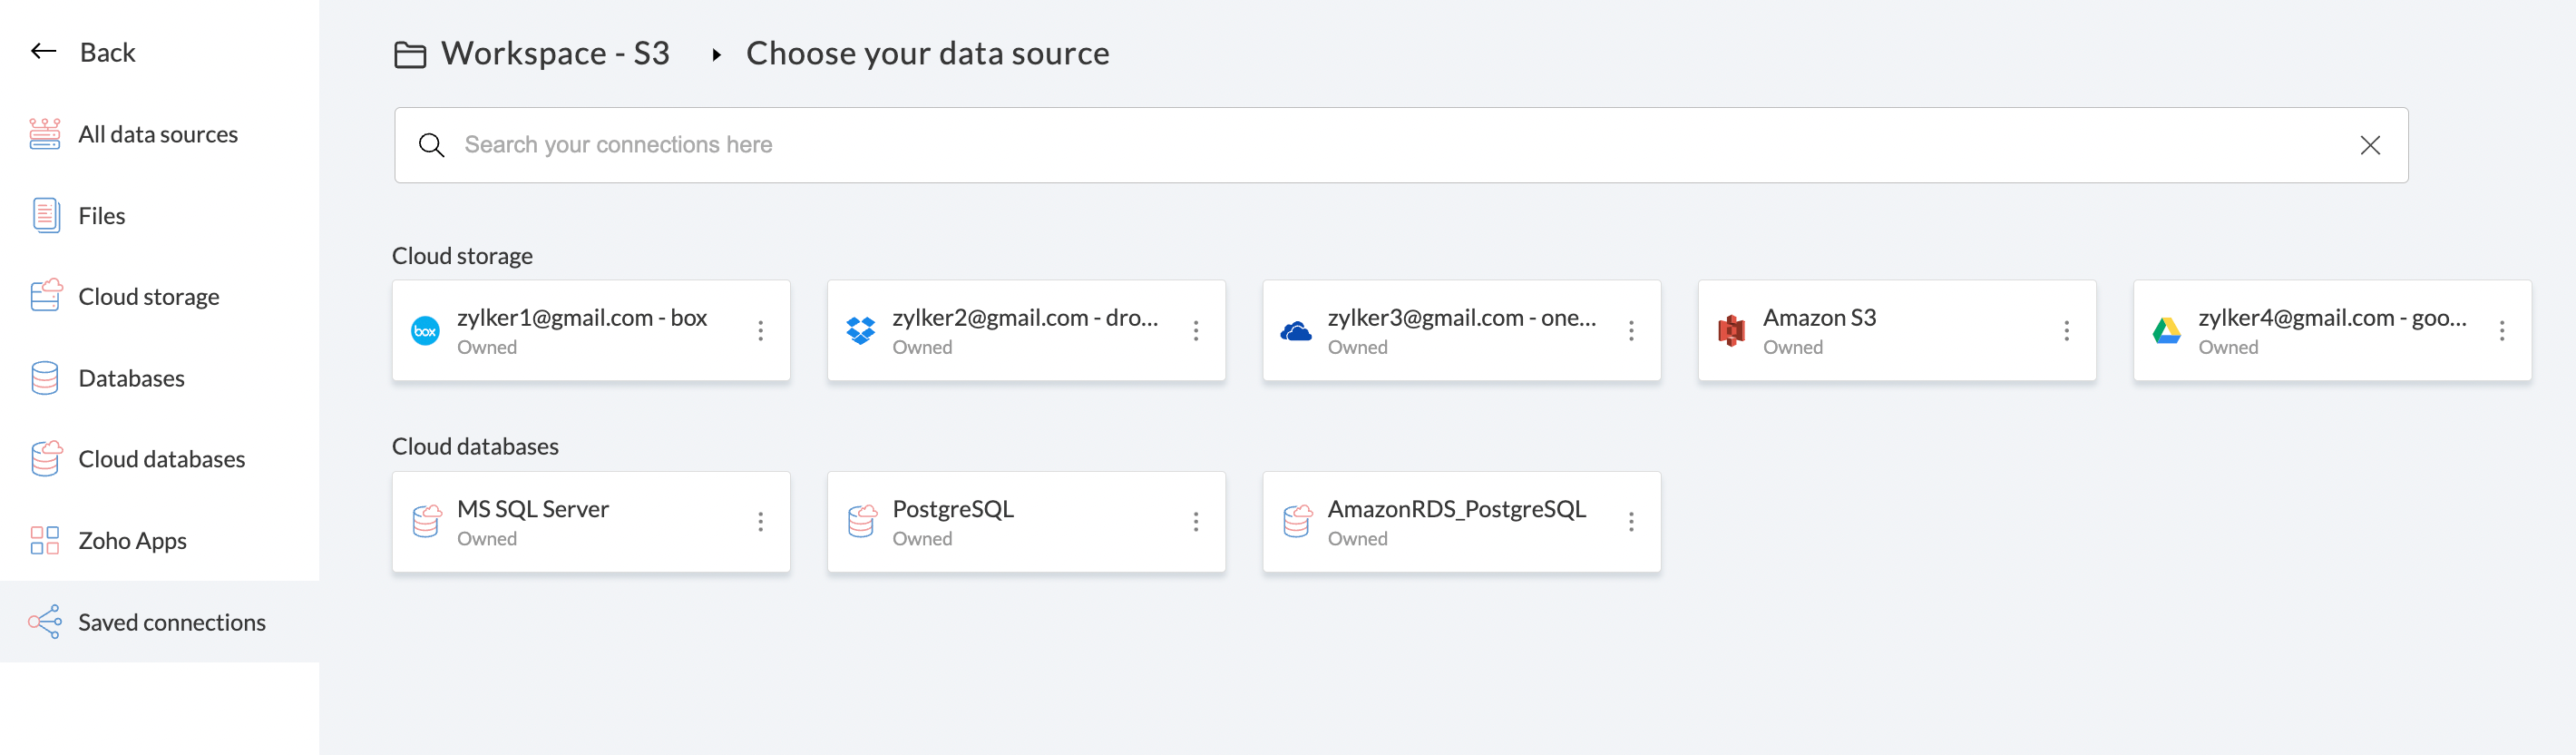This screenshot has width=2576, height=755.
Task: Click the OneDrive cloud icon on zylker3 connection
Action: pos(1296,331)
